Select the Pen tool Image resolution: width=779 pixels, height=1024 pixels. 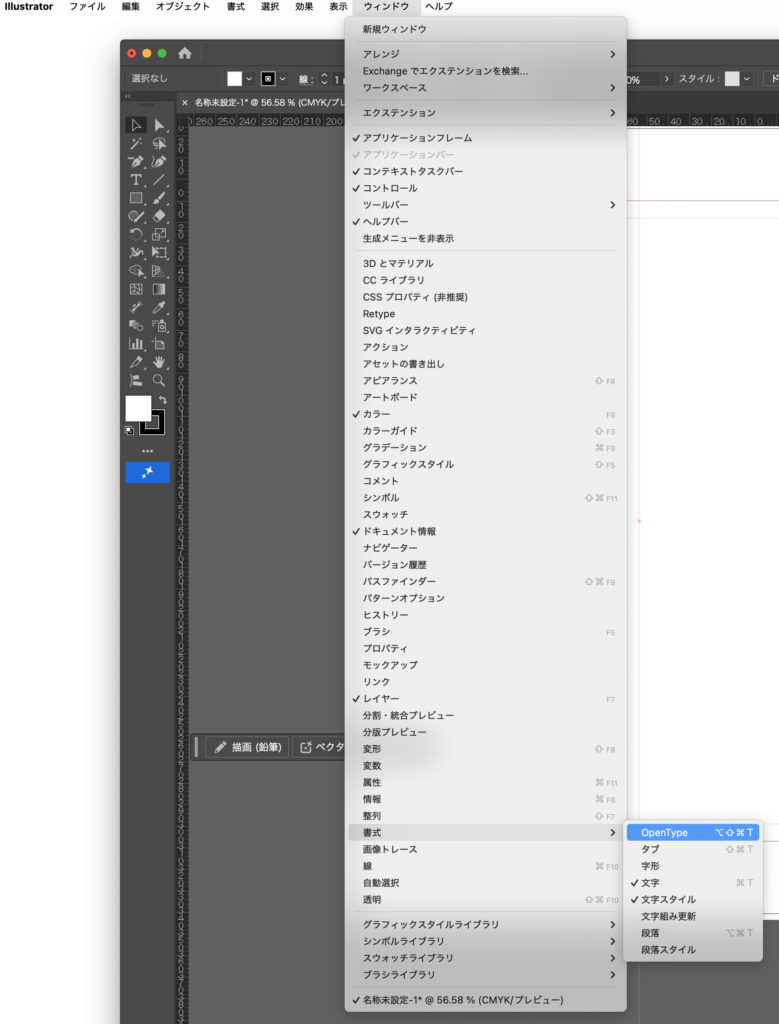(136, 161)
